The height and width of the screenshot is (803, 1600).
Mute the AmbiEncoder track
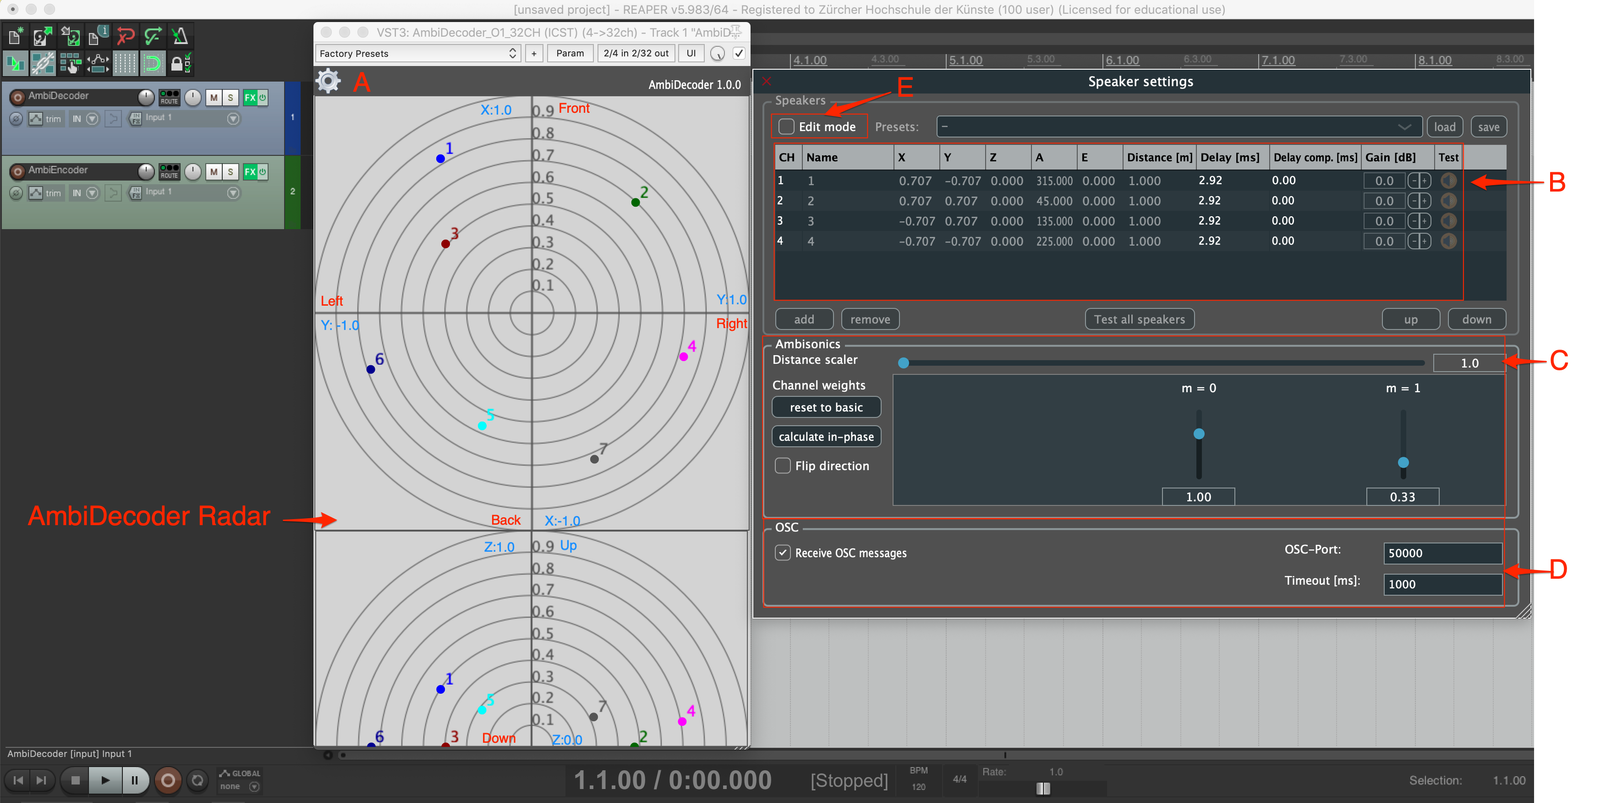pyautogui.click(x=214, y=171)
